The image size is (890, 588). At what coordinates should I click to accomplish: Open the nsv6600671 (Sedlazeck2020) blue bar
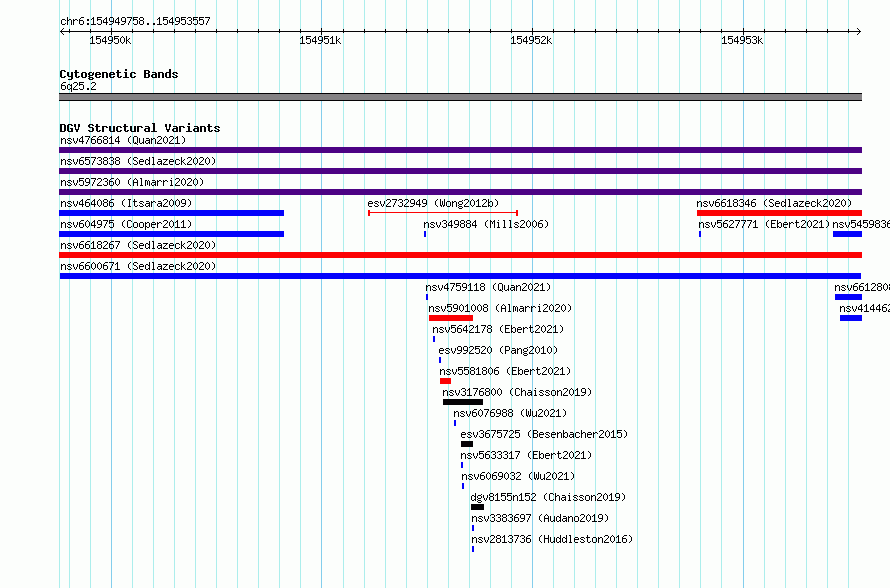pos(460,276)
